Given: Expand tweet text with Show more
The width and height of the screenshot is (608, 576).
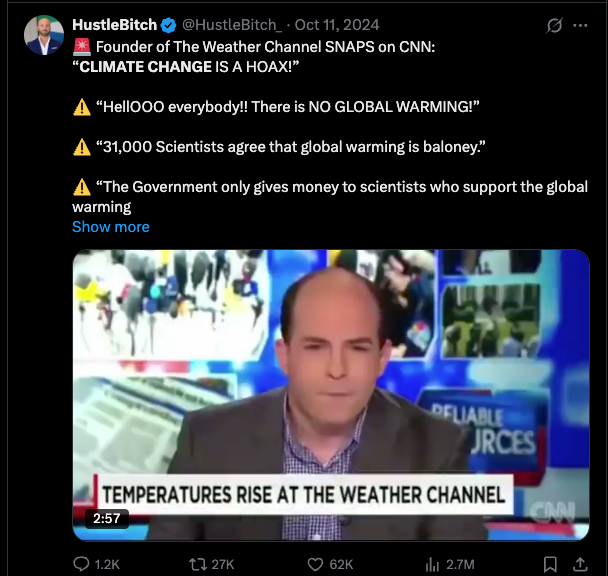Looking at the screenshot, I should coord(111,227).
